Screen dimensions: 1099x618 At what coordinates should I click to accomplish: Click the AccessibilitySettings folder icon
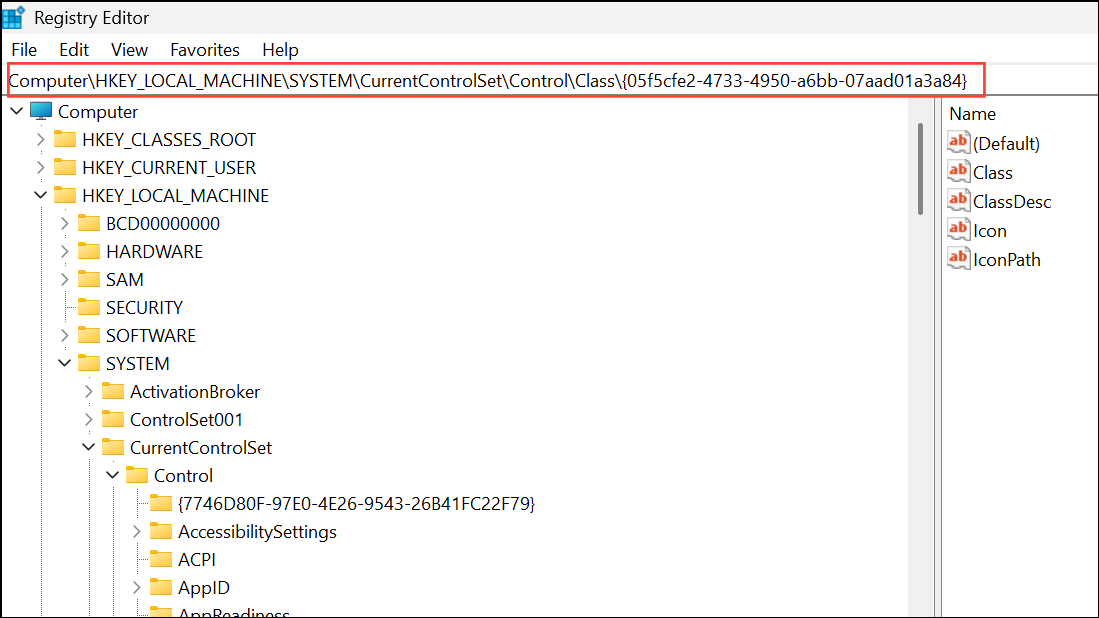coord(161,531)
